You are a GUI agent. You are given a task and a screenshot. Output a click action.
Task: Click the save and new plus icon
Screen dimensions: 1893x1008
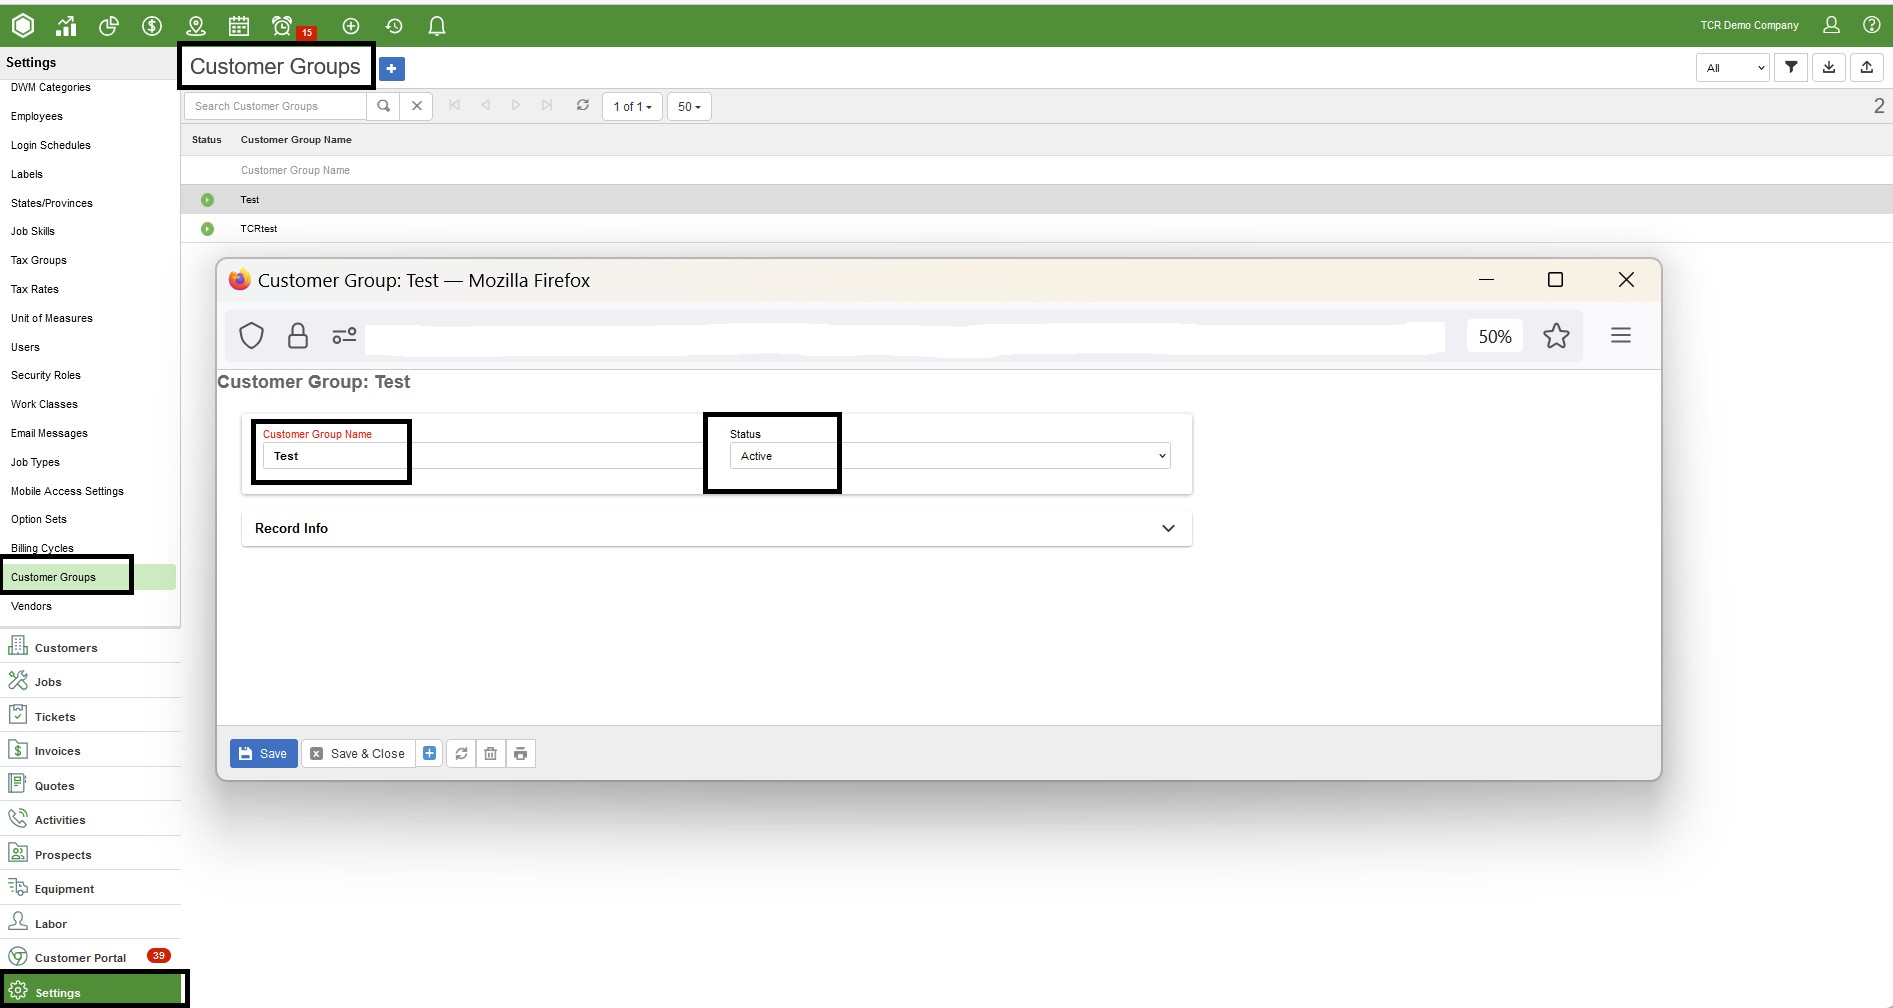(x=429, y=754)
